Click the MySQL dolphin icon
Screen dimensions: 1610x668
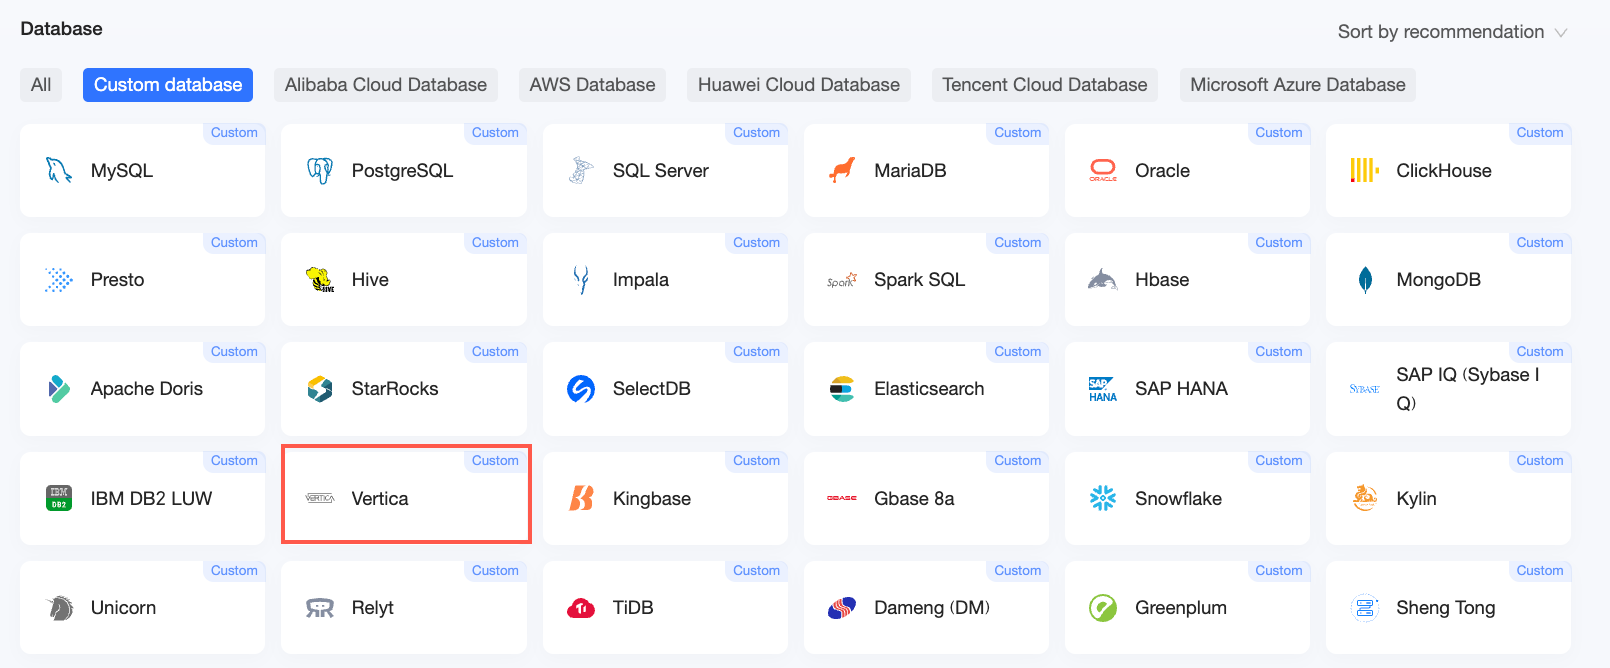[59, 171]
